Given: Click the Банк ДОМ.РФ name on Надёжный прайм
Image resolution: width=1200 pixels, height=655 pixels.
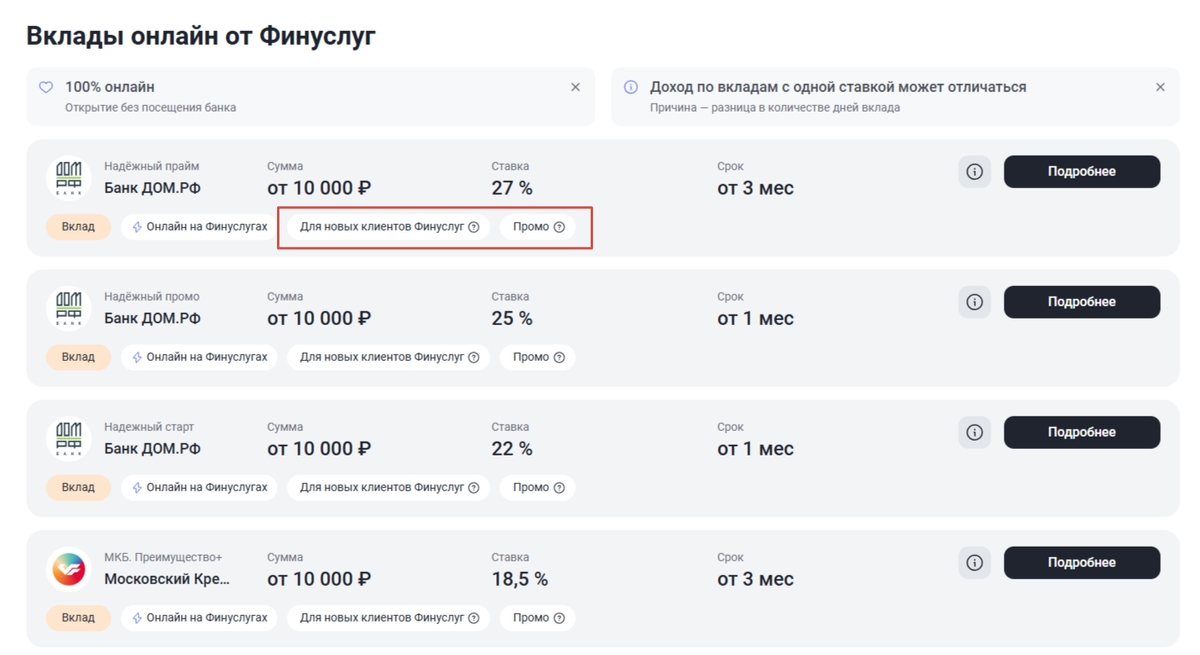Looking at the screenshot, I should click(152, 188).
